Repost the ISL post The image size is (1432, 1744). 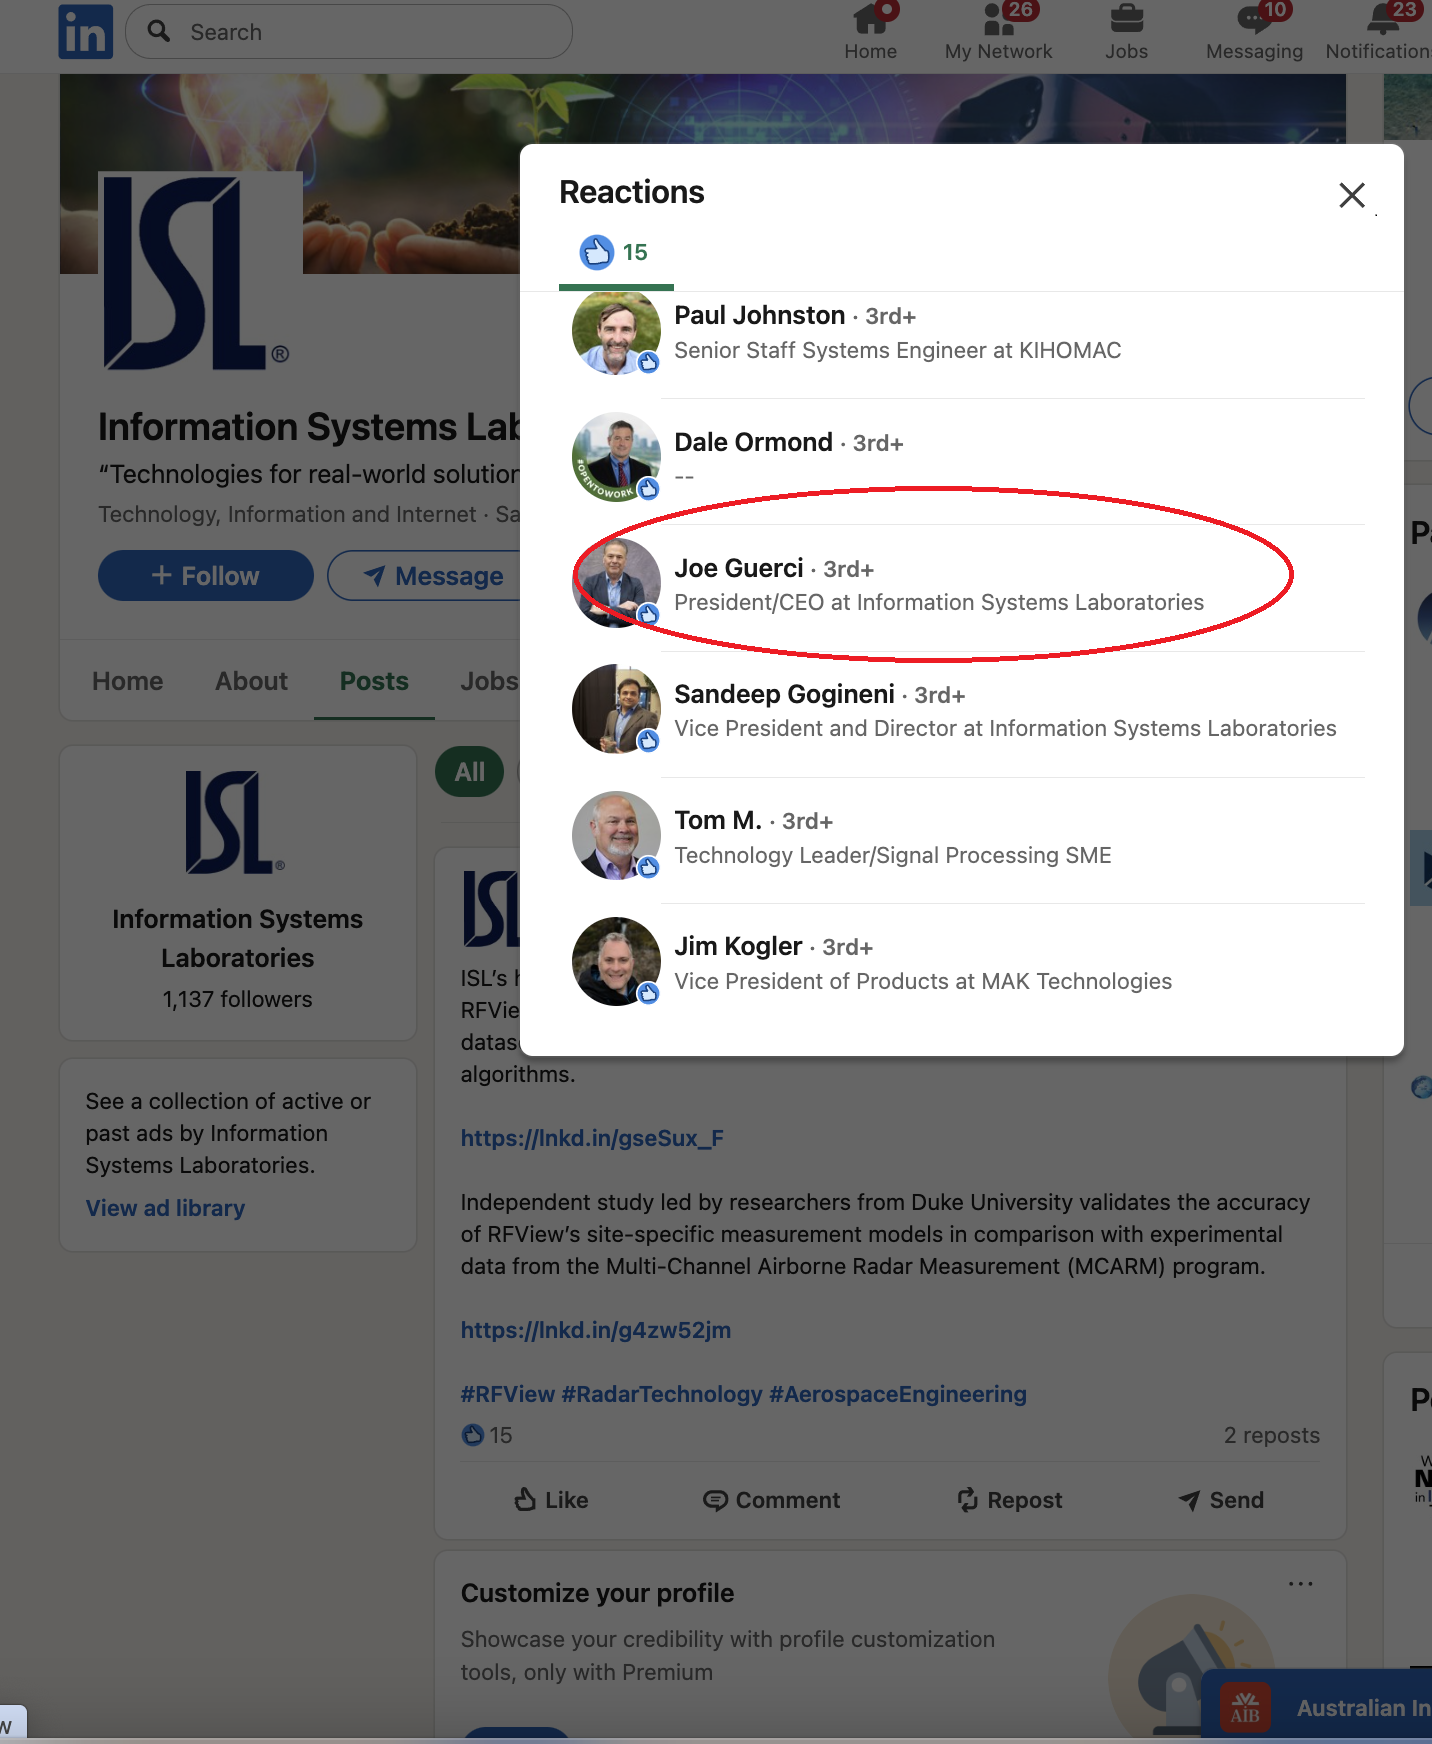point(1009,1500)
